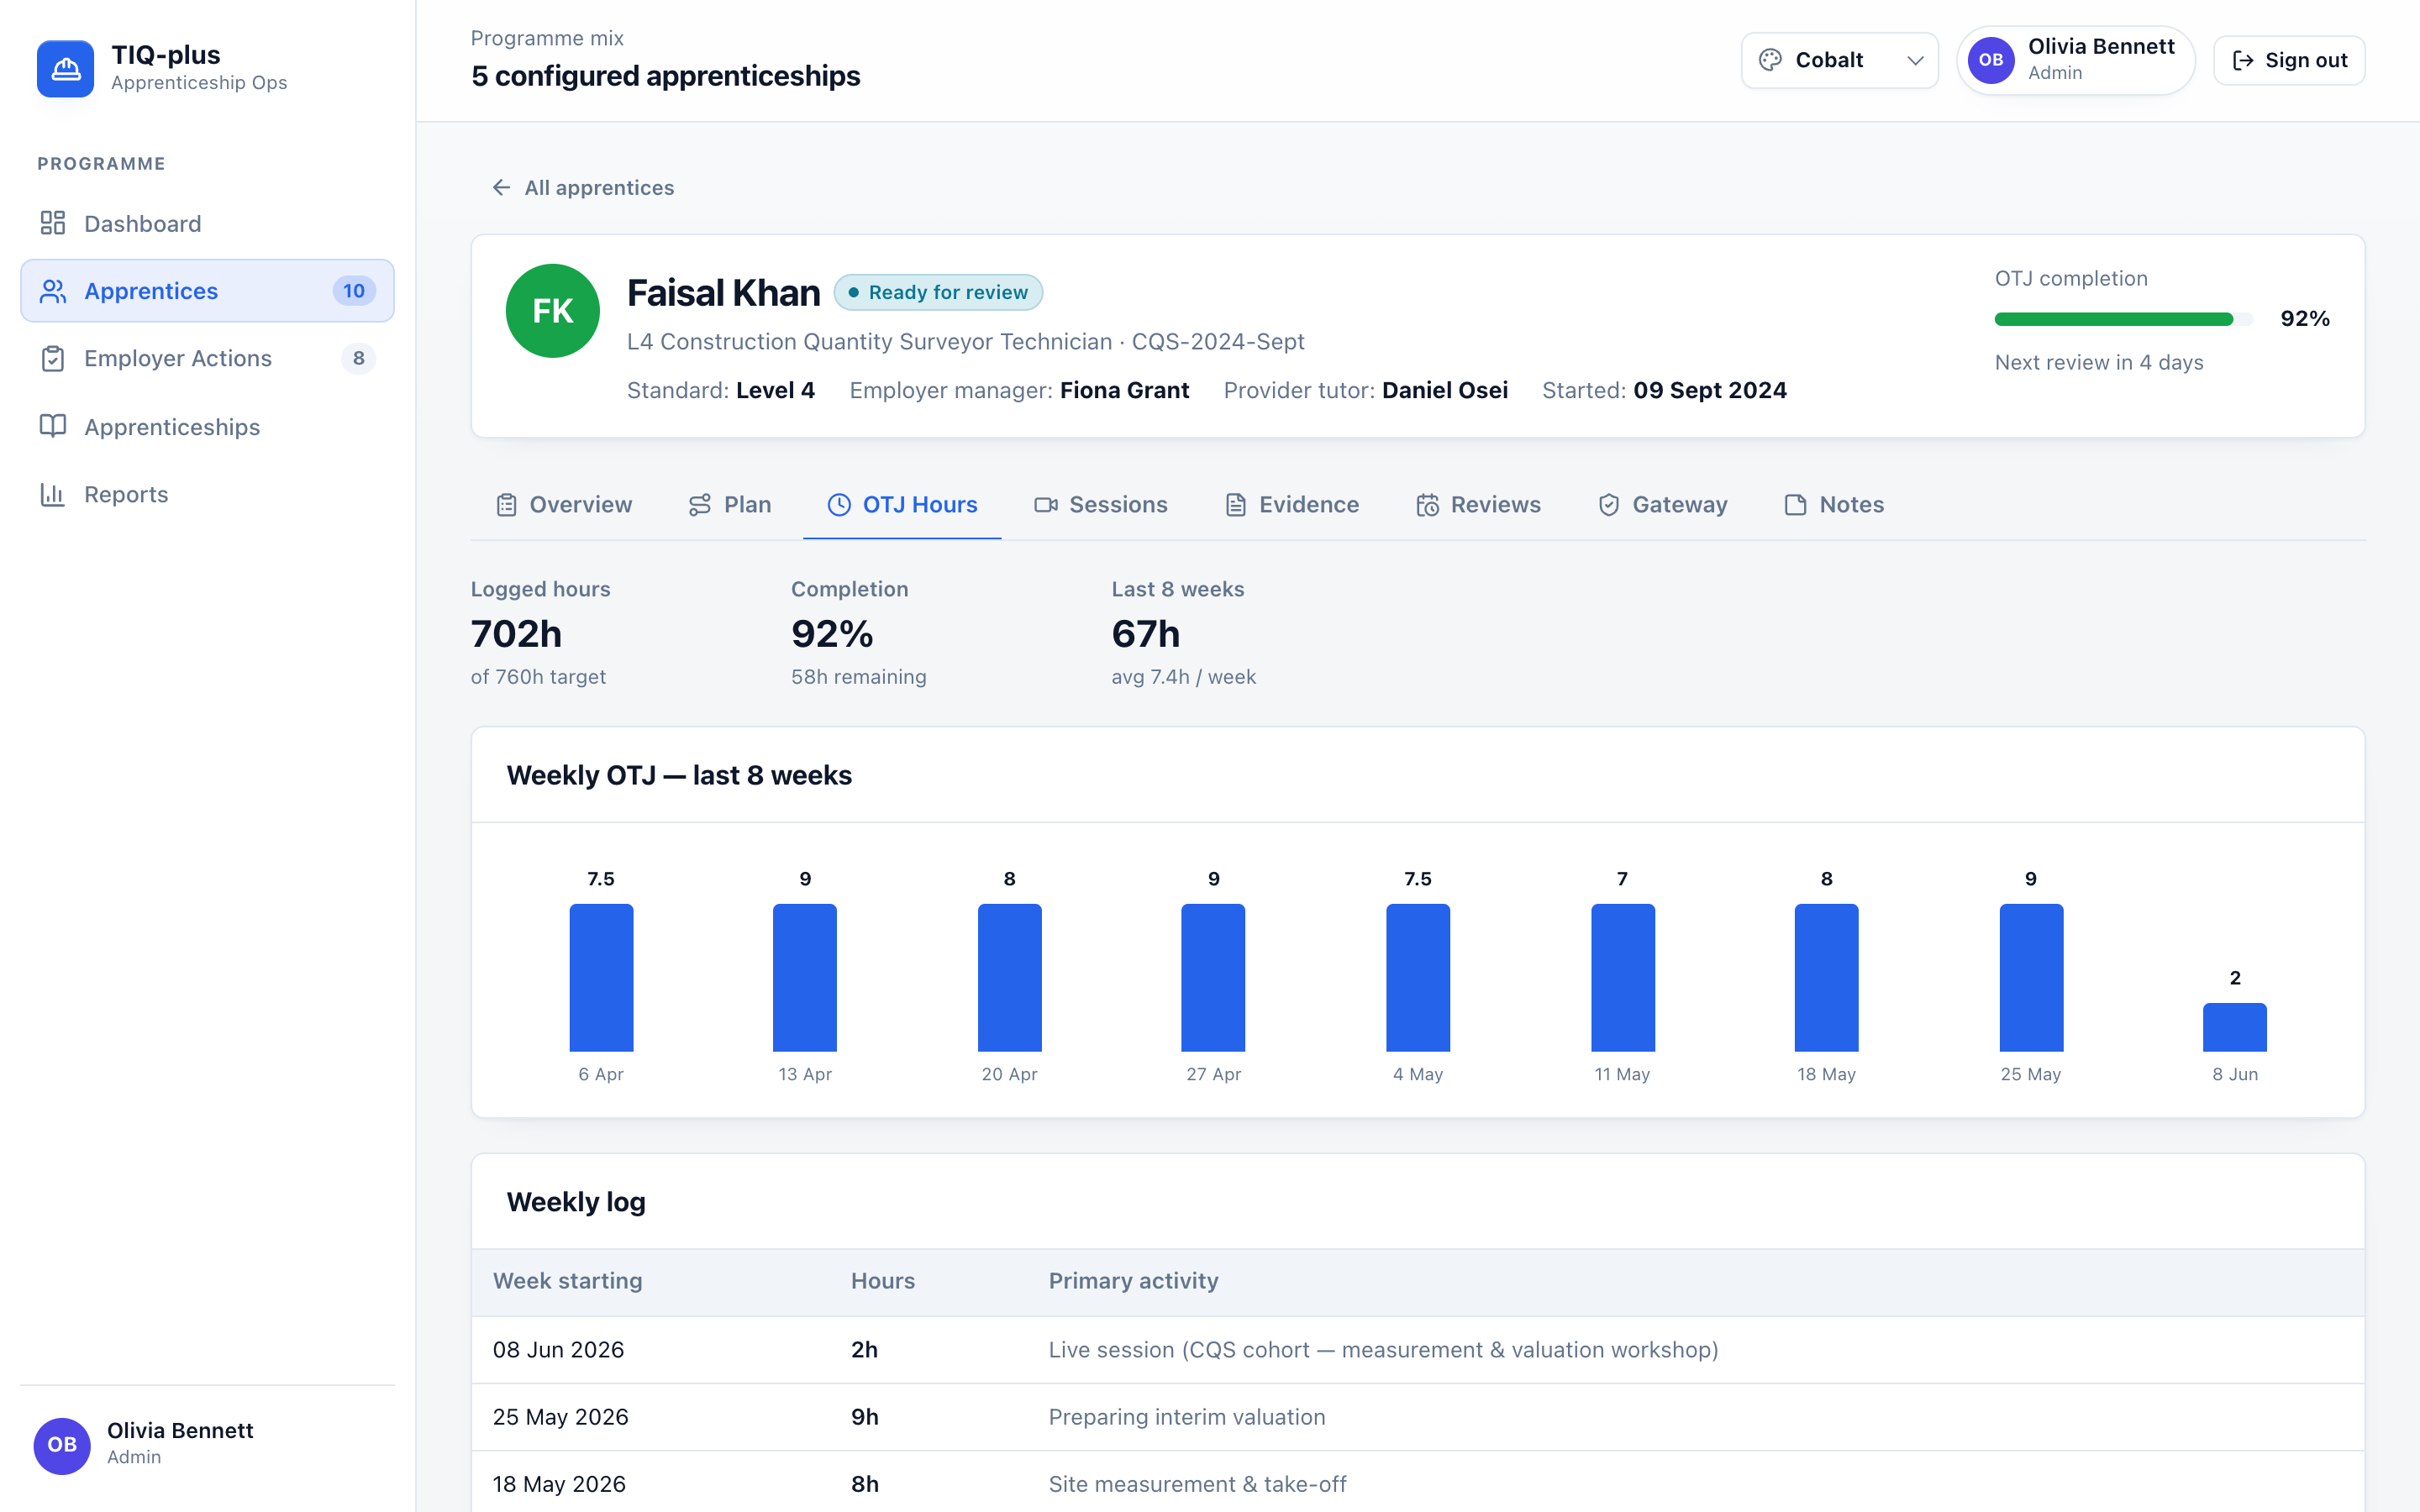The height and width of the screenshot is (1512, 2420).
Task: Click the TIQ-plus hard hat logo
Action: point(65,68)
